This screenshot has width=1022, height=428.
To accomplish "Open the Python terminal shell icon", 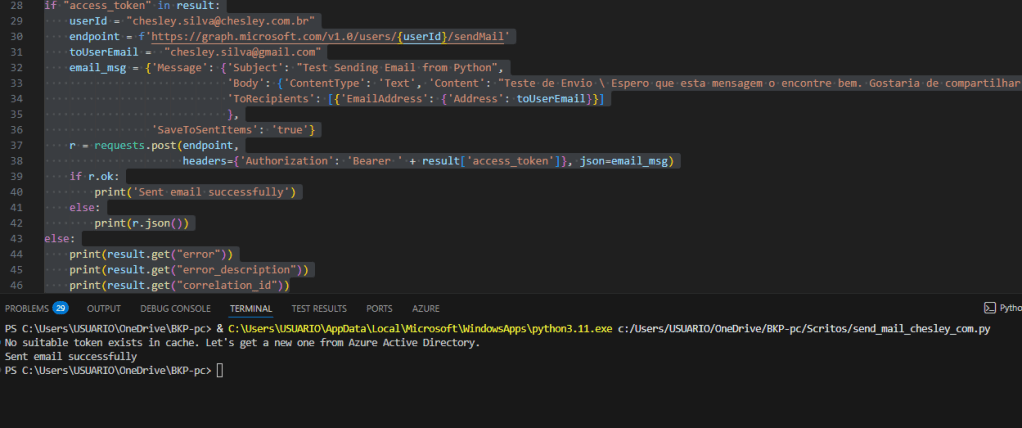I will 989,308.
